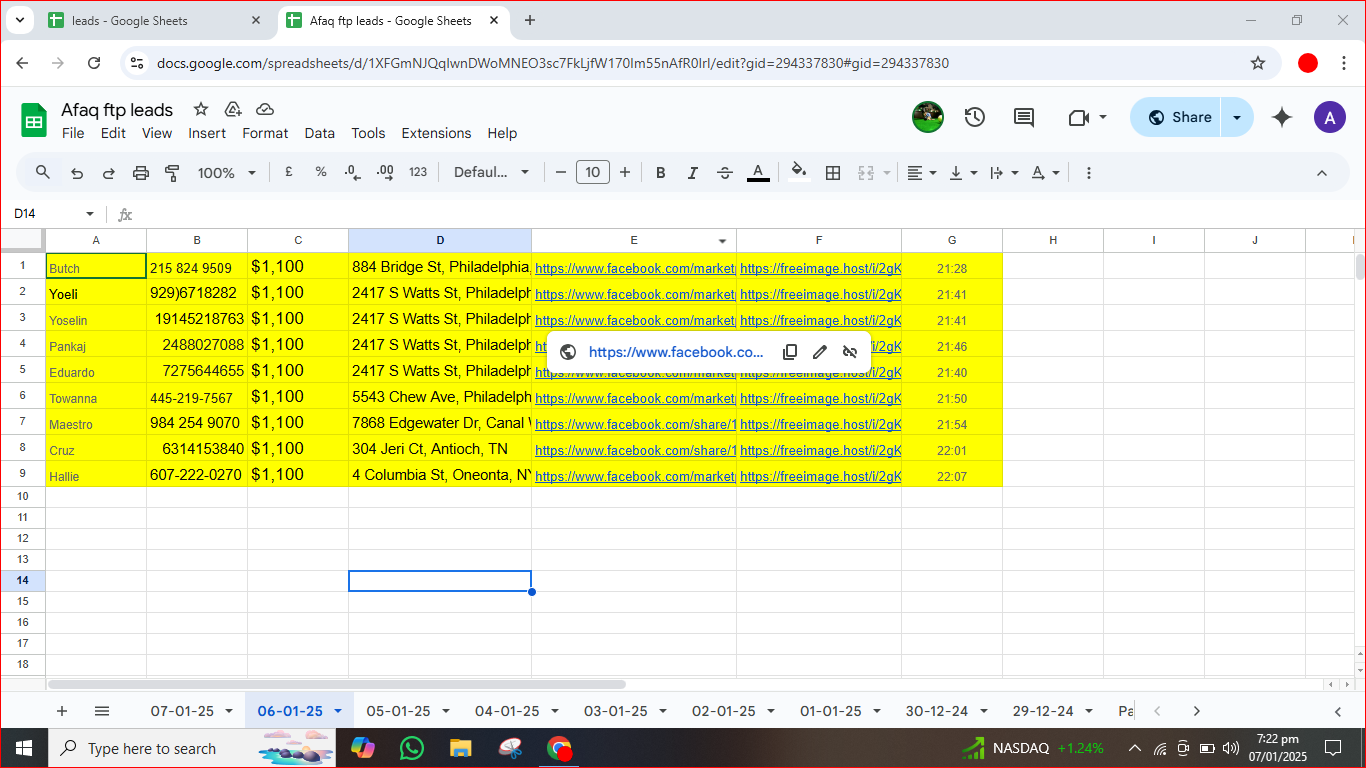Screen dimensions: 1366x768
Task: Select column D header
Action: pyautogui.click(x=440, y=240)
